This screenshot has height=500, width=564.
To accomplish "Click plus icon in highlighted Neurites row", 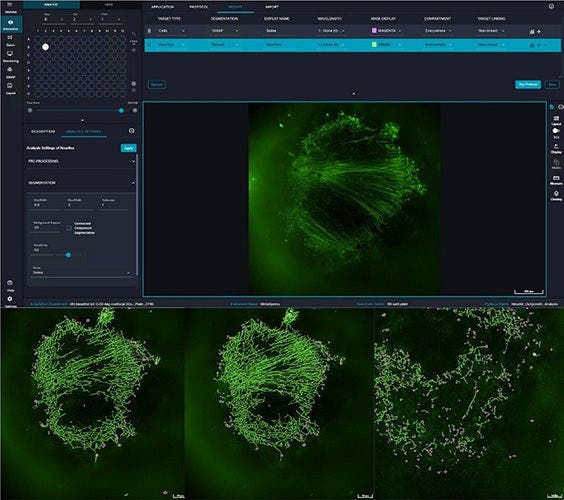I will coord(539,45).
